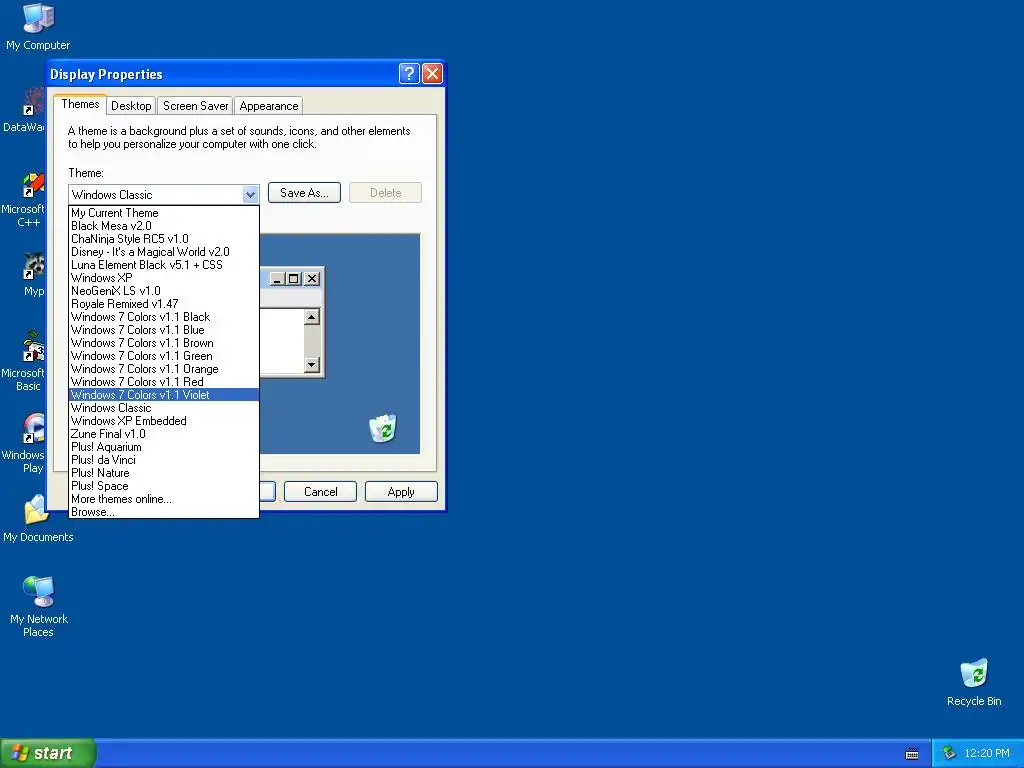The width and height of the screenshot is (1024, 768).
Task: Switch to the Desktop tab
Action: coord(131,106)
